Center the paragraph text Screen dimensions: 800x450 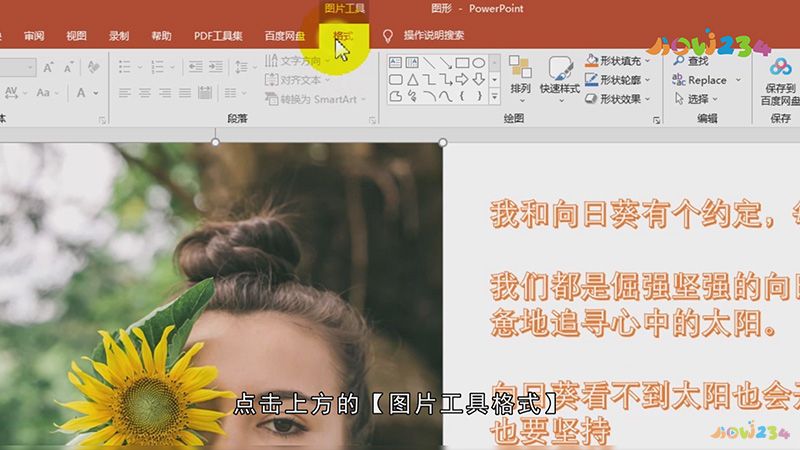(145, 93)
